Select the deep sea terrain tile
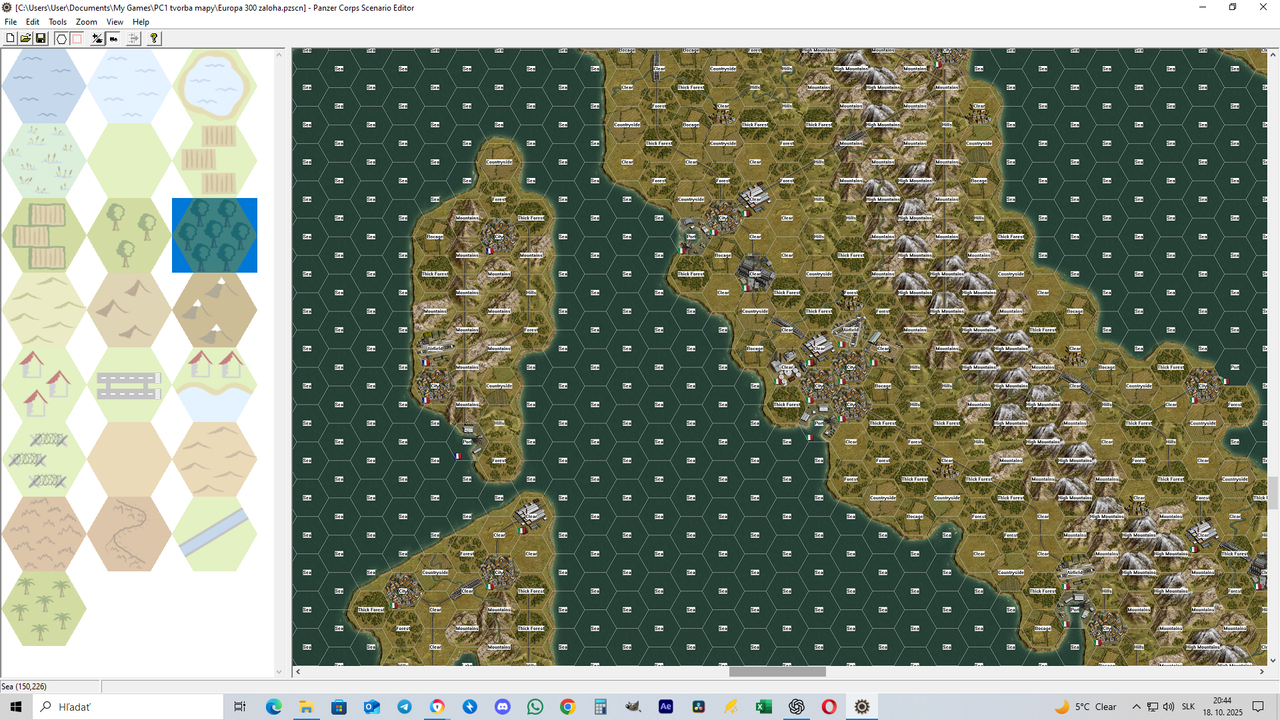This screenshot has width=1280, height=720. pos(44,86)
